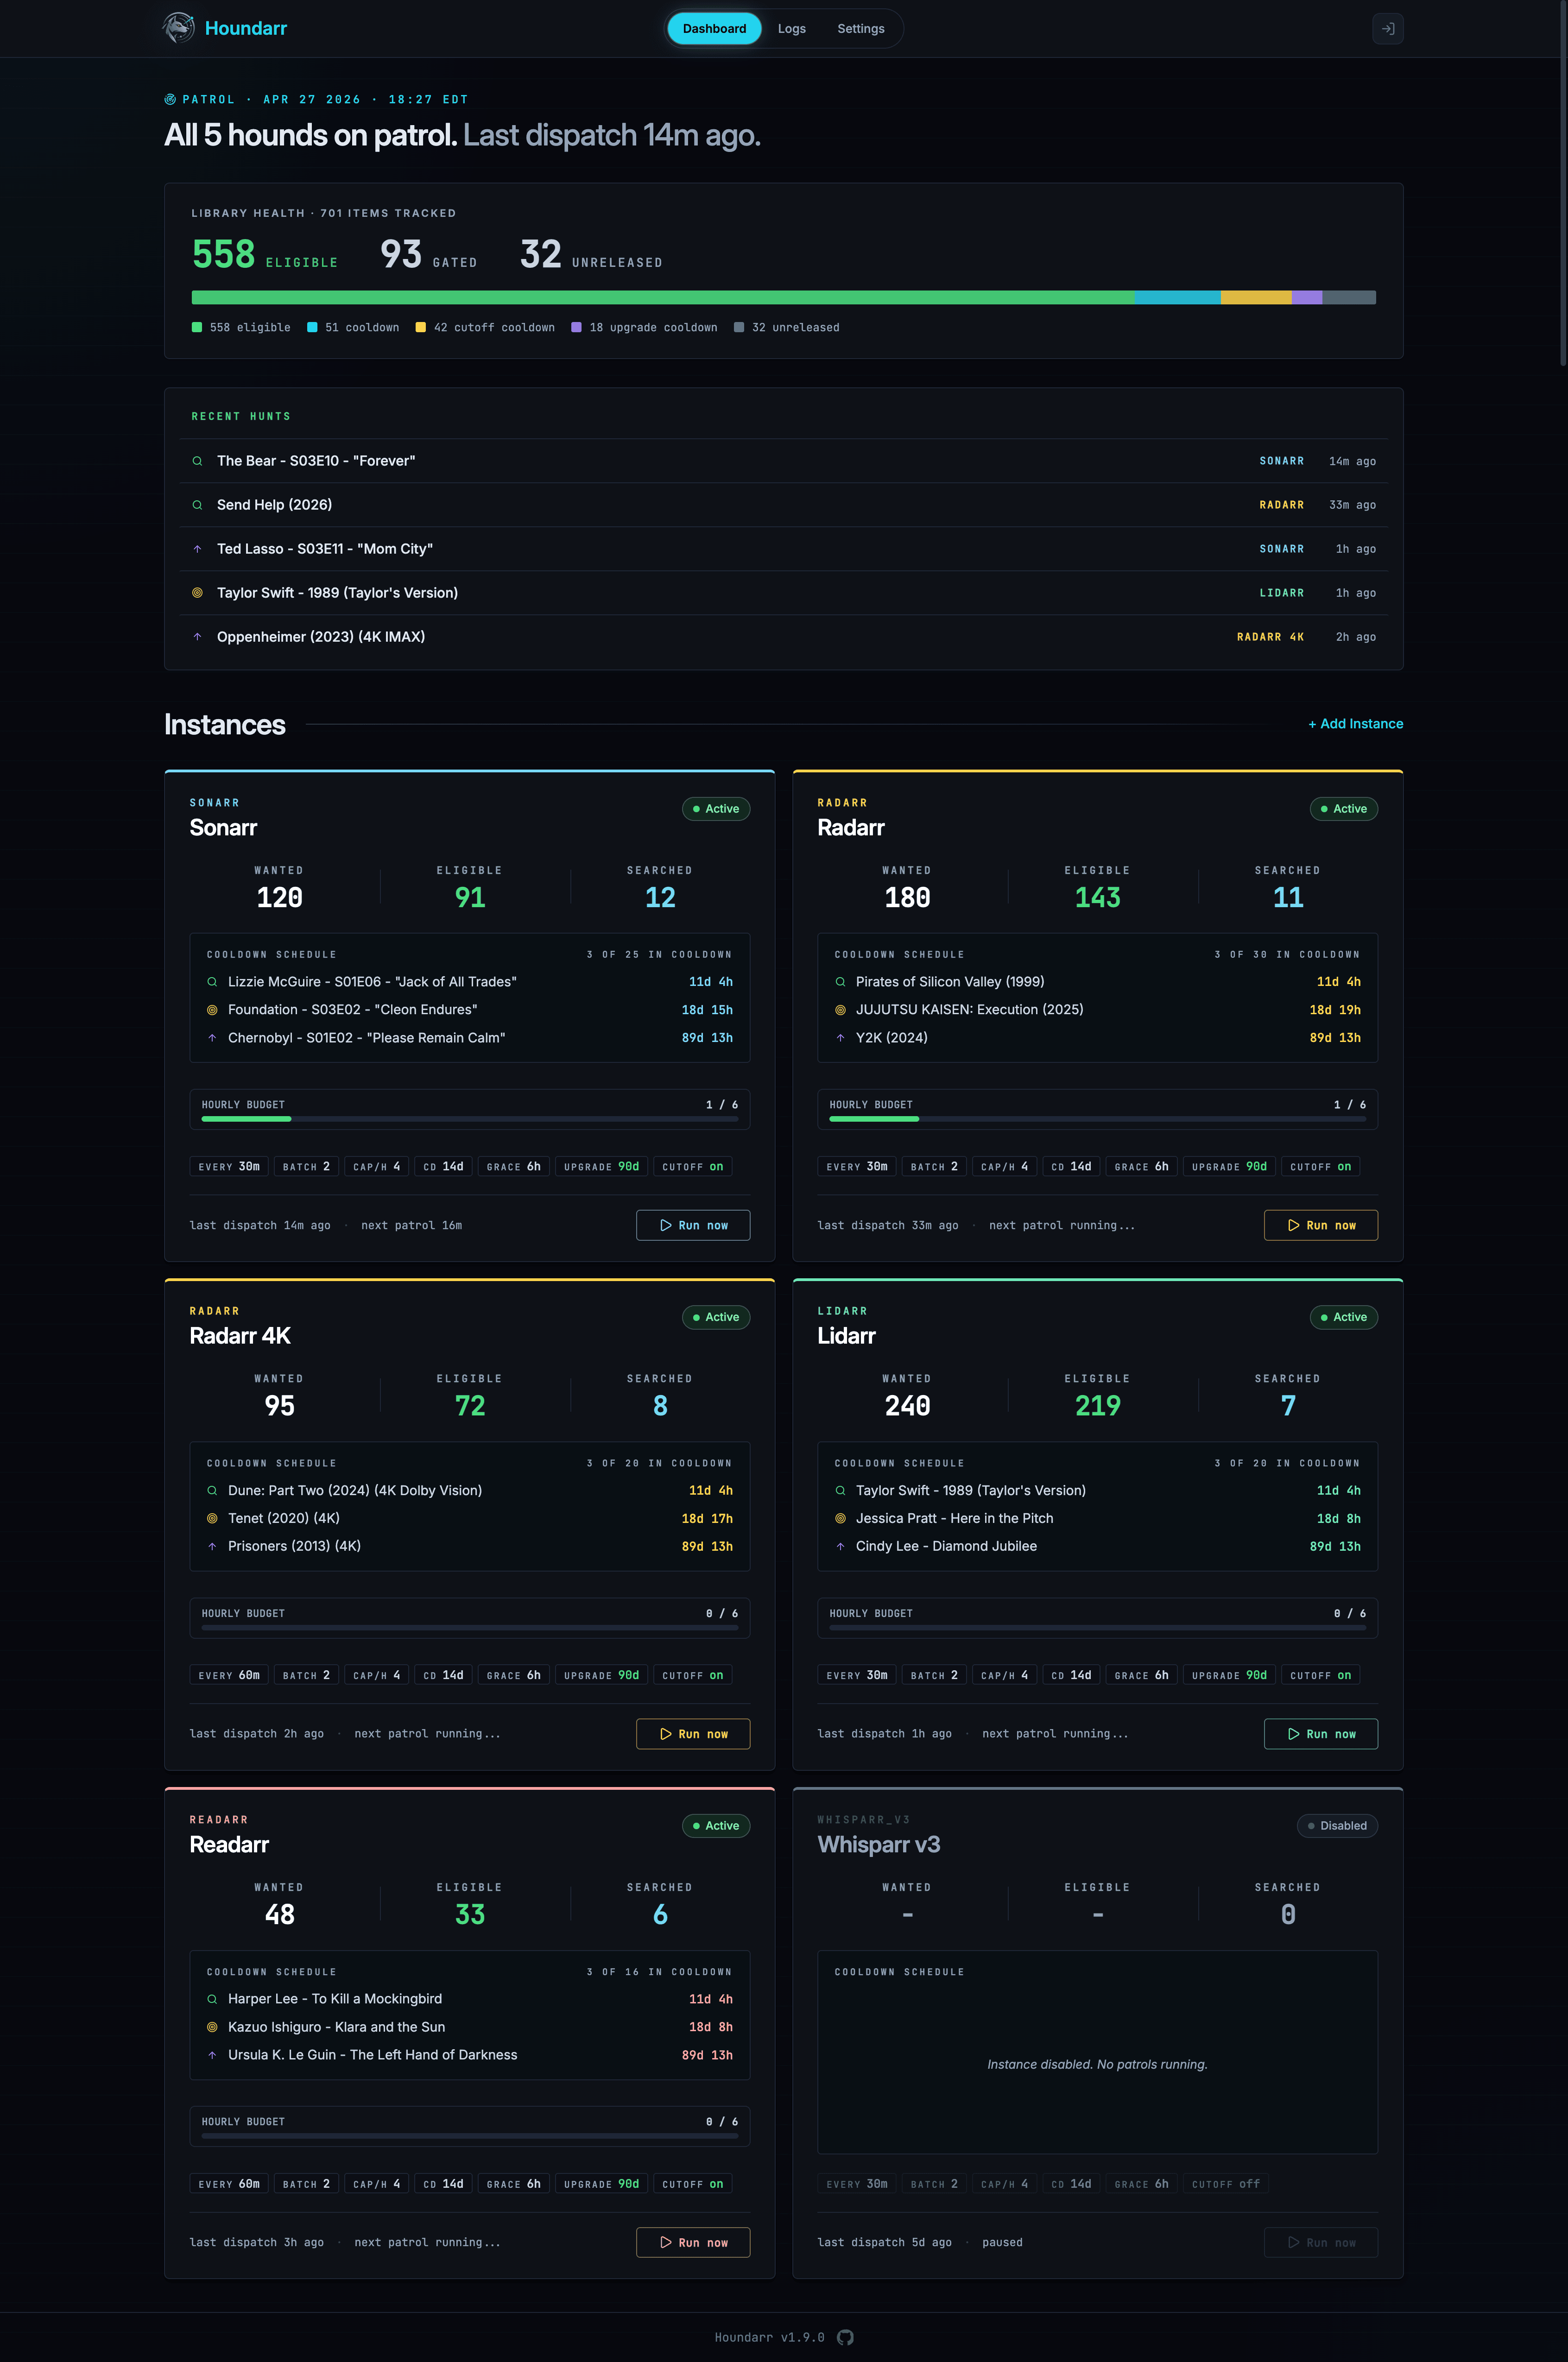Click cutoff icon beside Tenet (2020) (4K)
The width and height of the screenshot is (1568, 2362).
[x=212, y=1518]
